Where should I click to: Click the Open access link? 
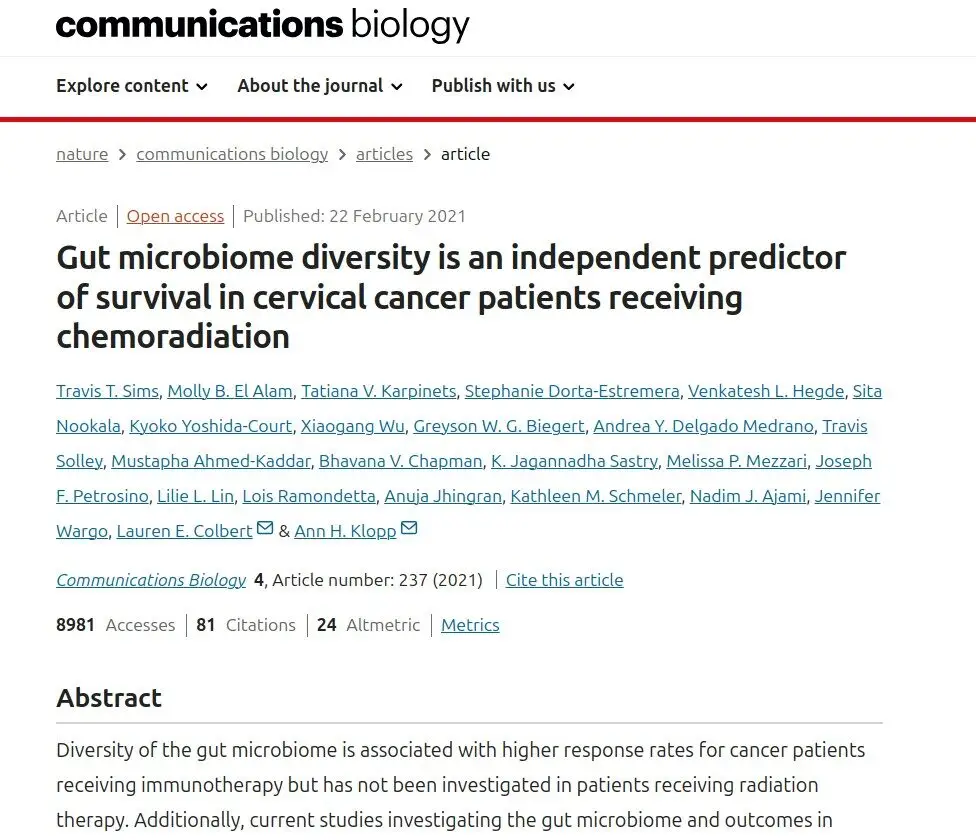tap(176, 216)
